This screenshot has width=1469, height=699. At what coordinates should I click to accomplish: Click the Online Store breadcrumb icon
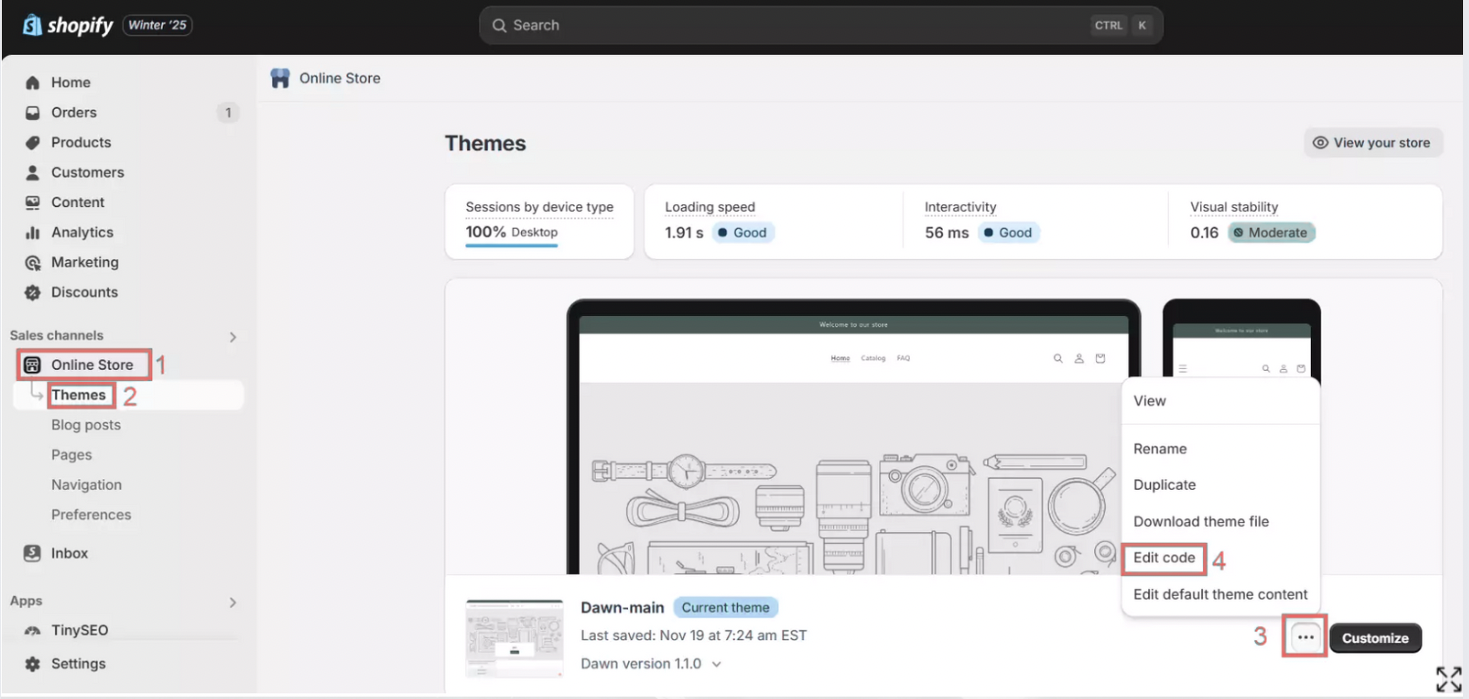280,78
